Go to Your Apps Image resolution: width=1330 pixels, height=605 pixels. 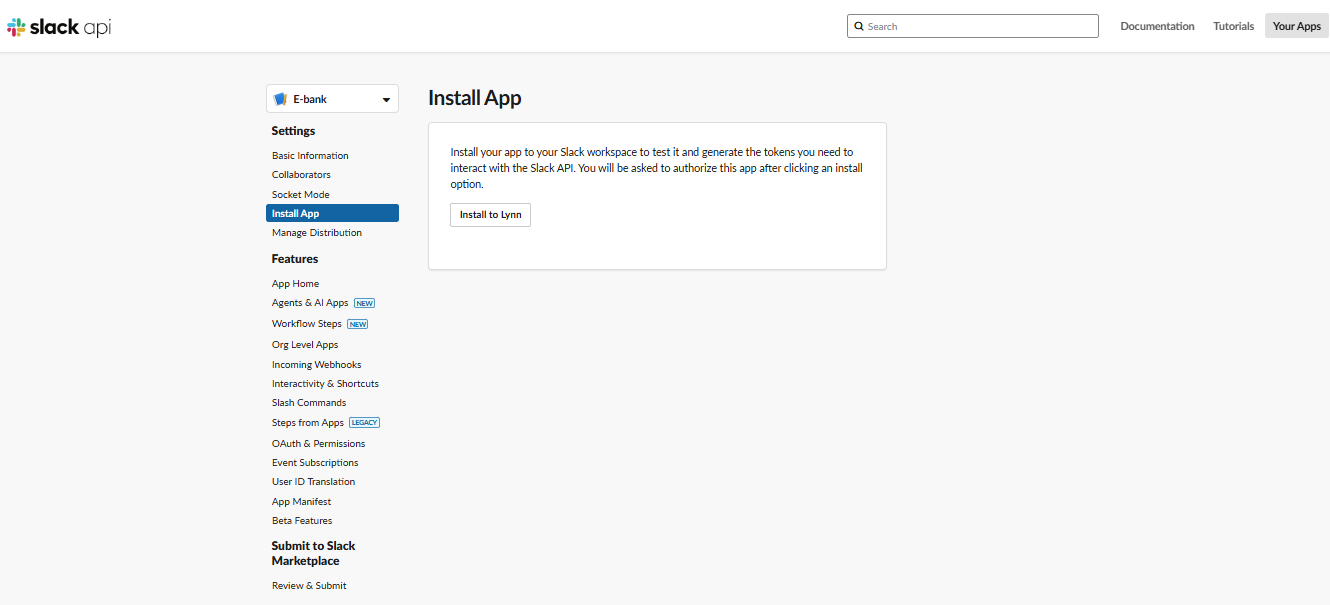coord(1296,26)
